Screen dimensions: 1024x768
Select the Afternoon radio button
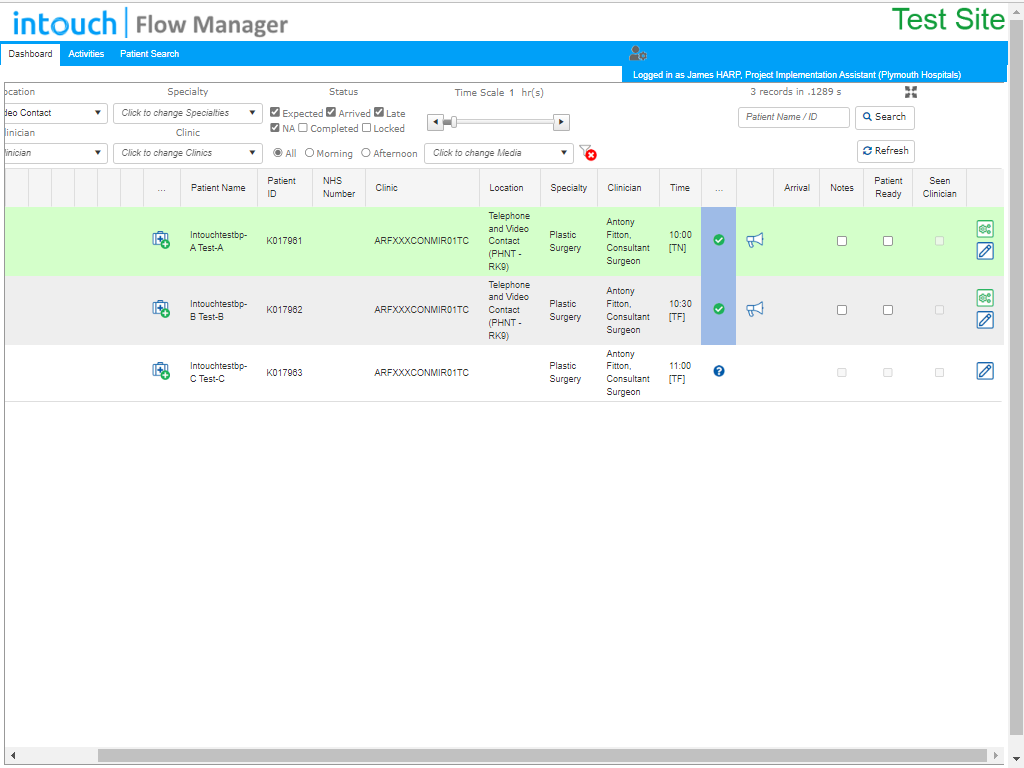(366, 153)
